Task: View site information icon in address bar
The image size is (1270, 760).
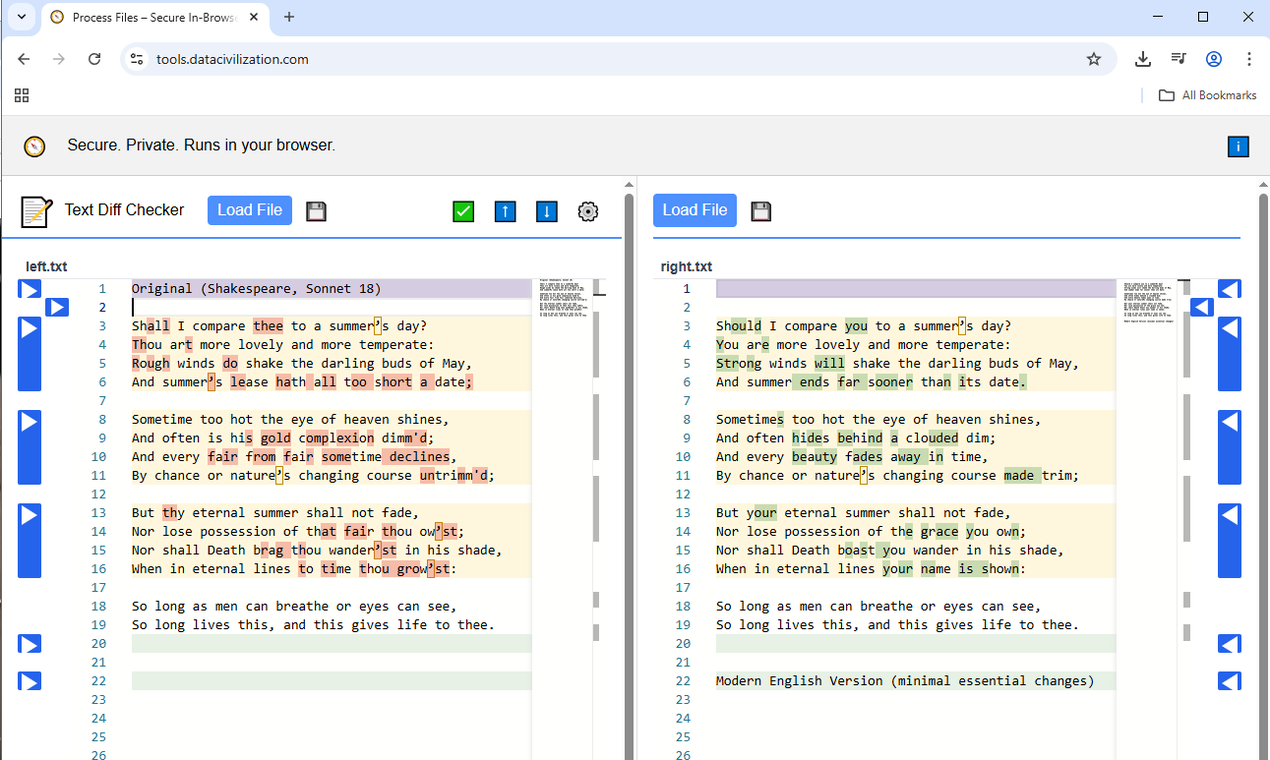Action: pos(137,59)
